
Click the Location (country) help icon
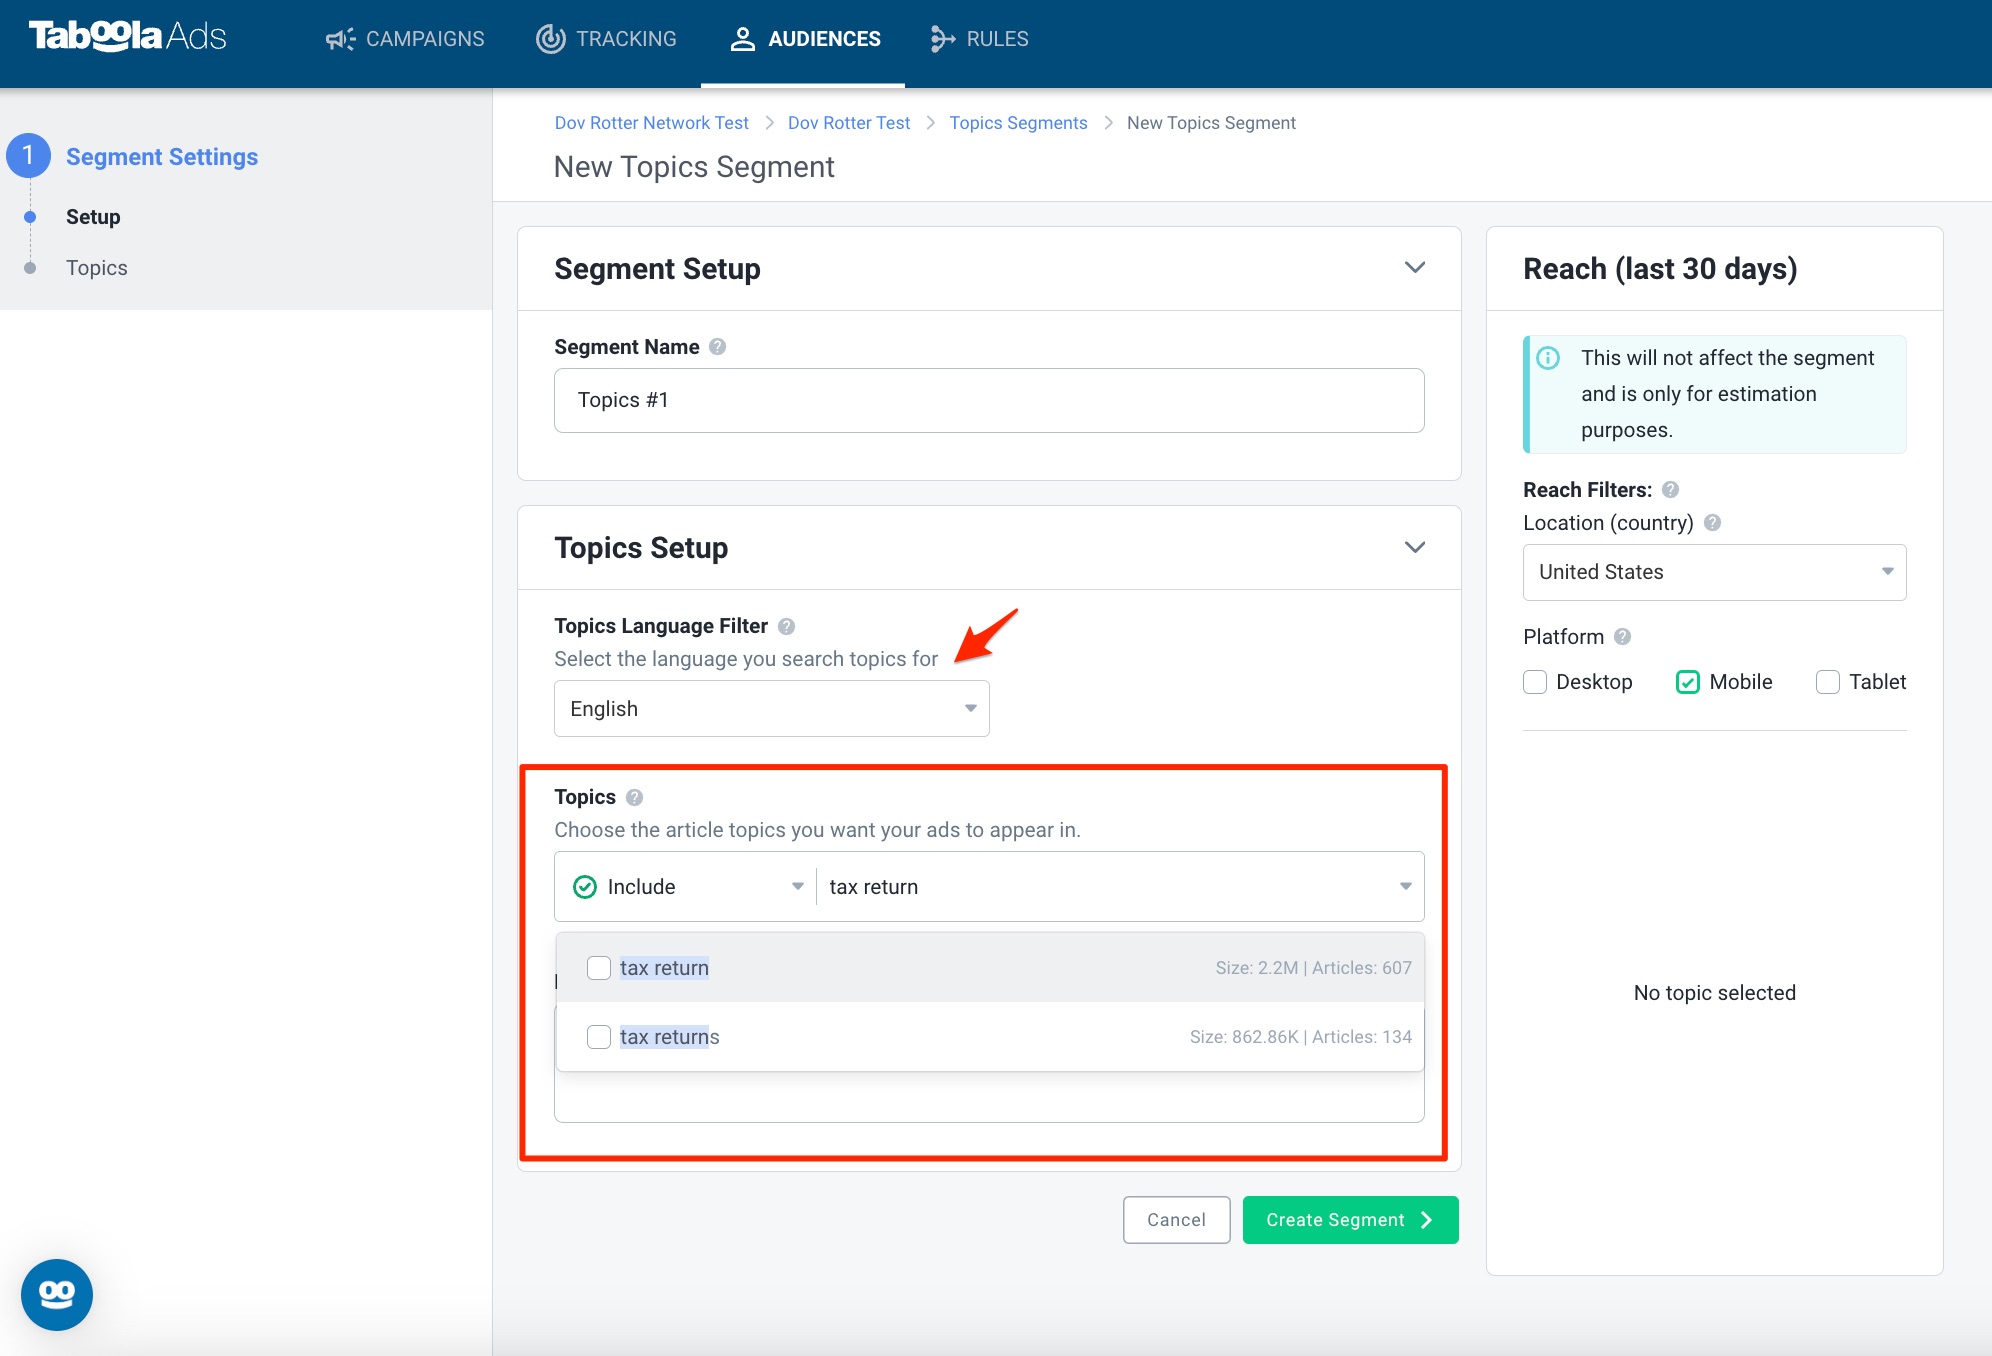click(1712, 523)
